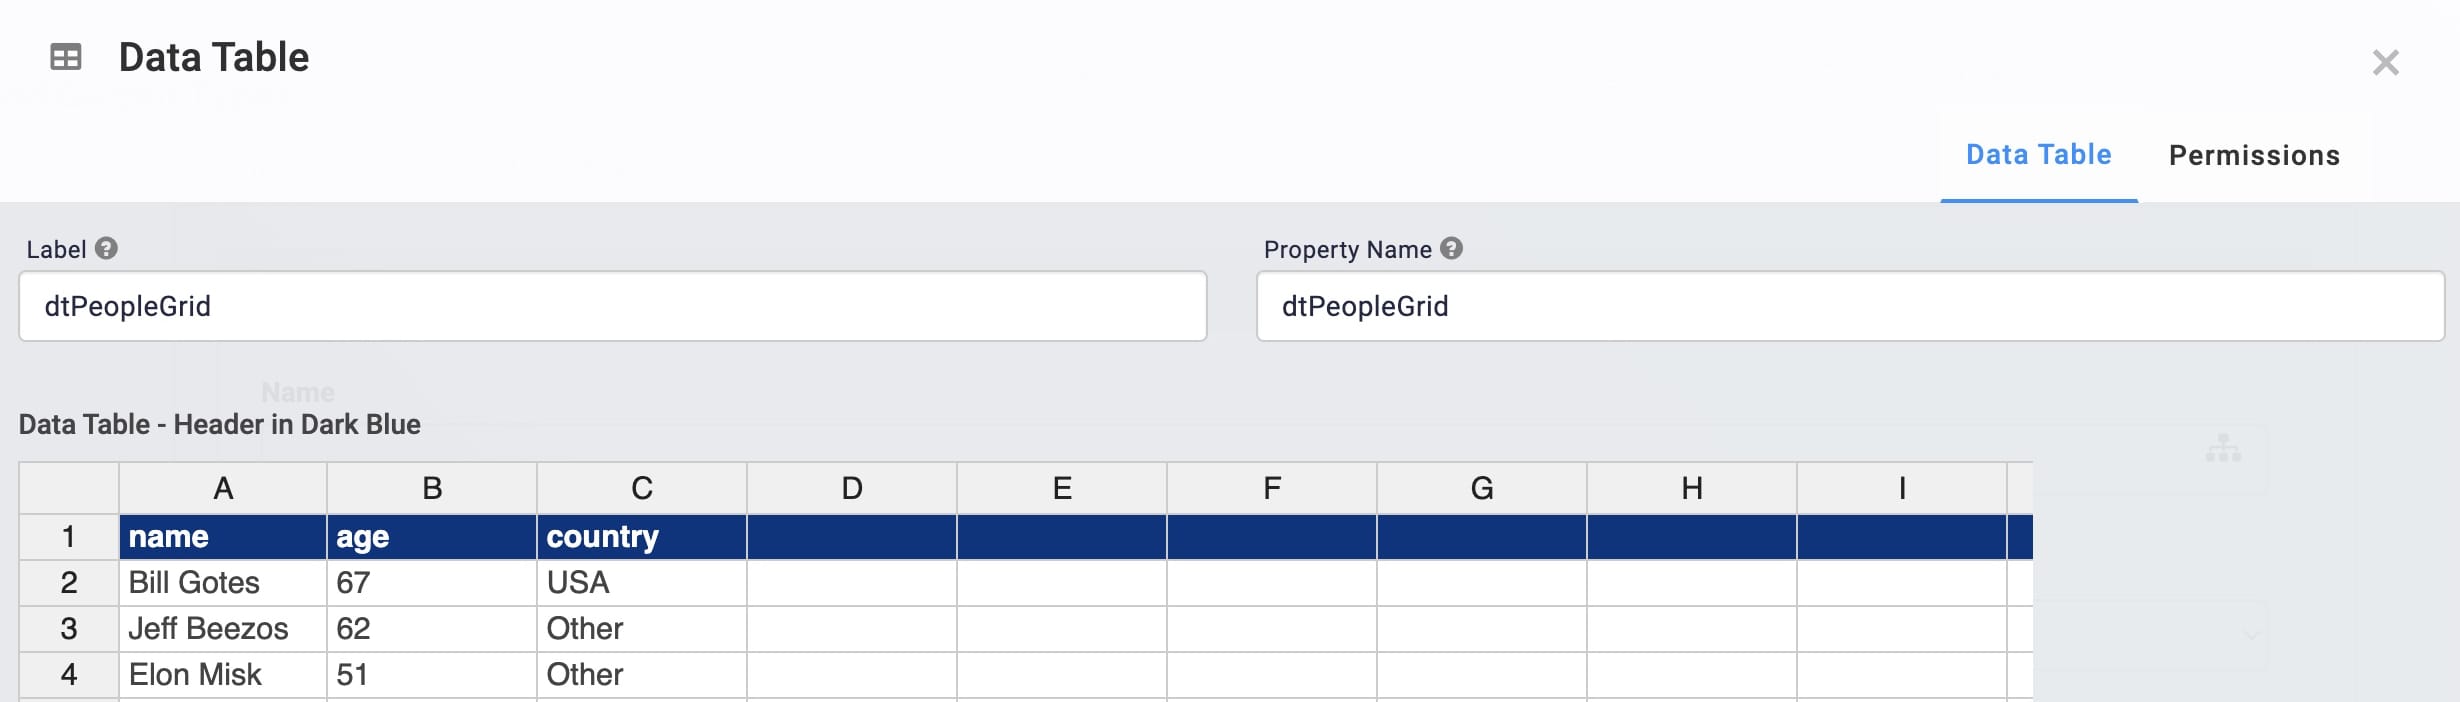2460x702 pixels.
Task: Click the Data Table grid icon in header
Action: [66, 57]
